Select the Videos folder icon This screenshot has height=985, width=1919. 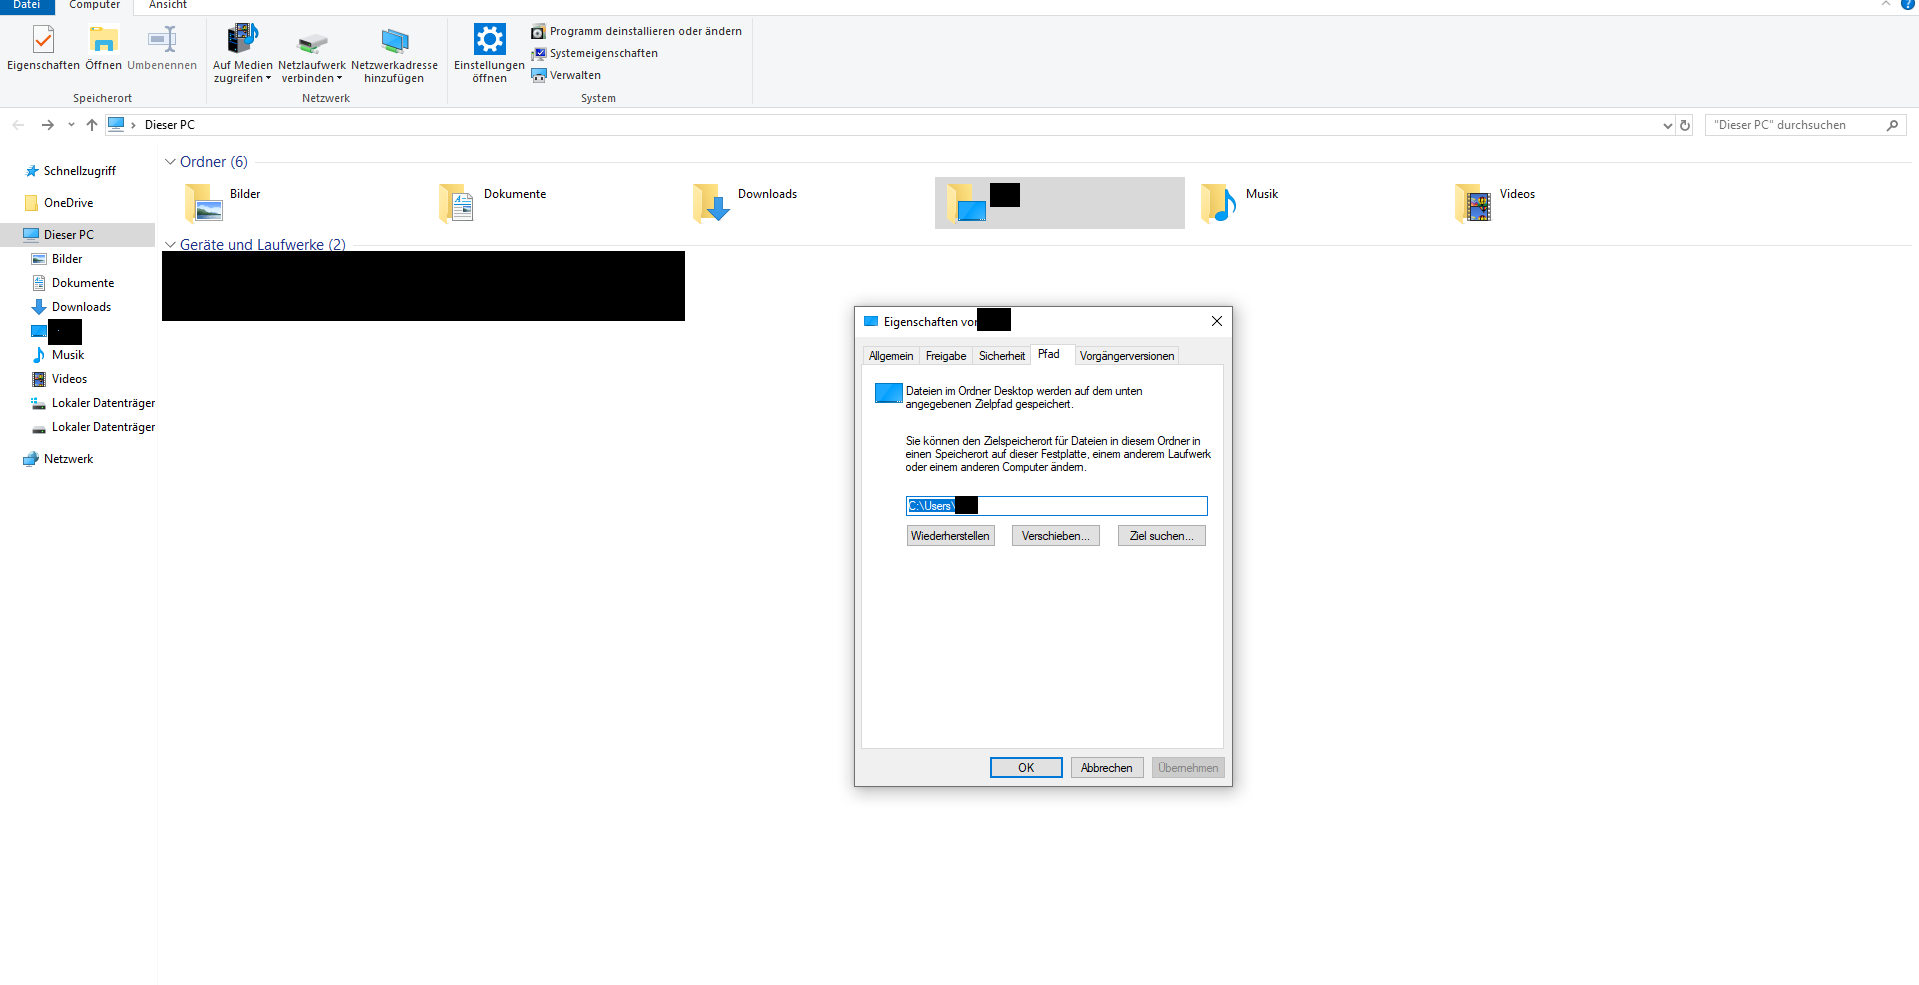1473,203
